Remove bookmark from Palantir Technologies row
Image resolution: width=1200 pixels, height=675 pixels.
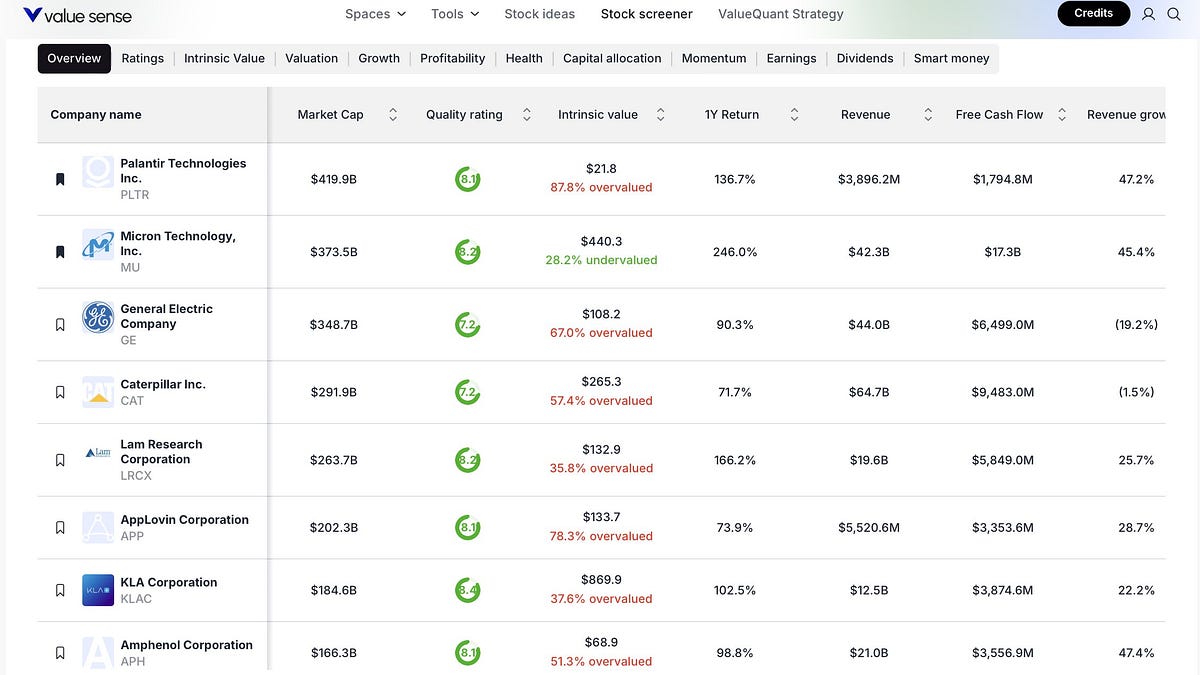60,180
